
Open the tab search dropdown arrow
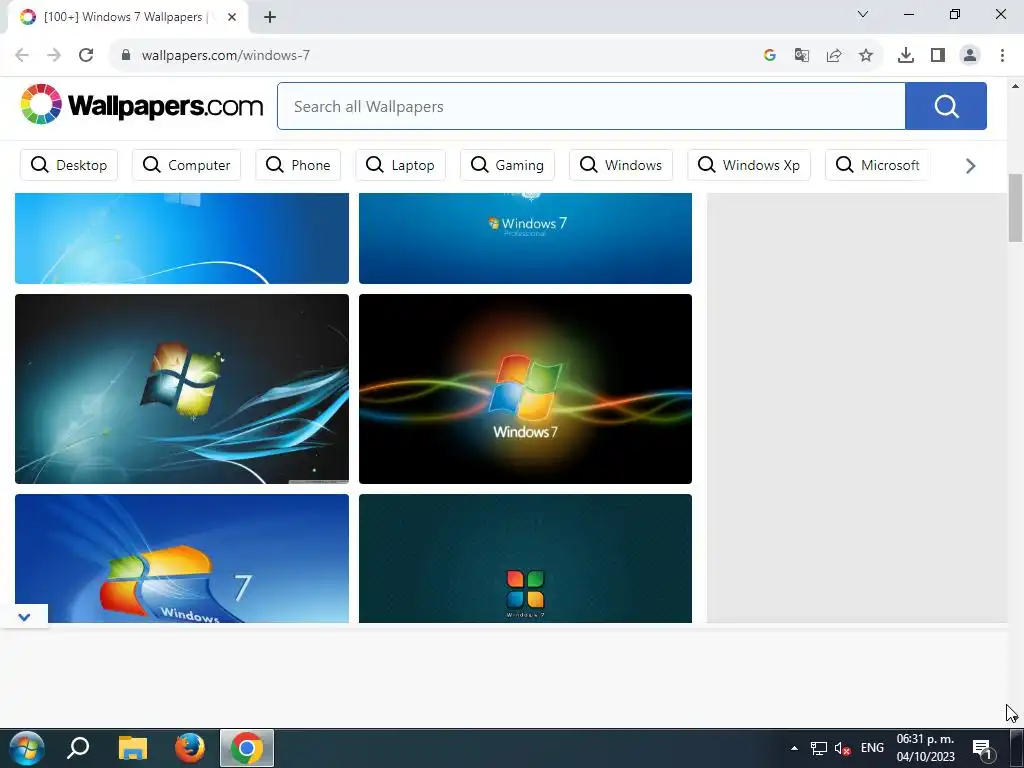(863, 14)
